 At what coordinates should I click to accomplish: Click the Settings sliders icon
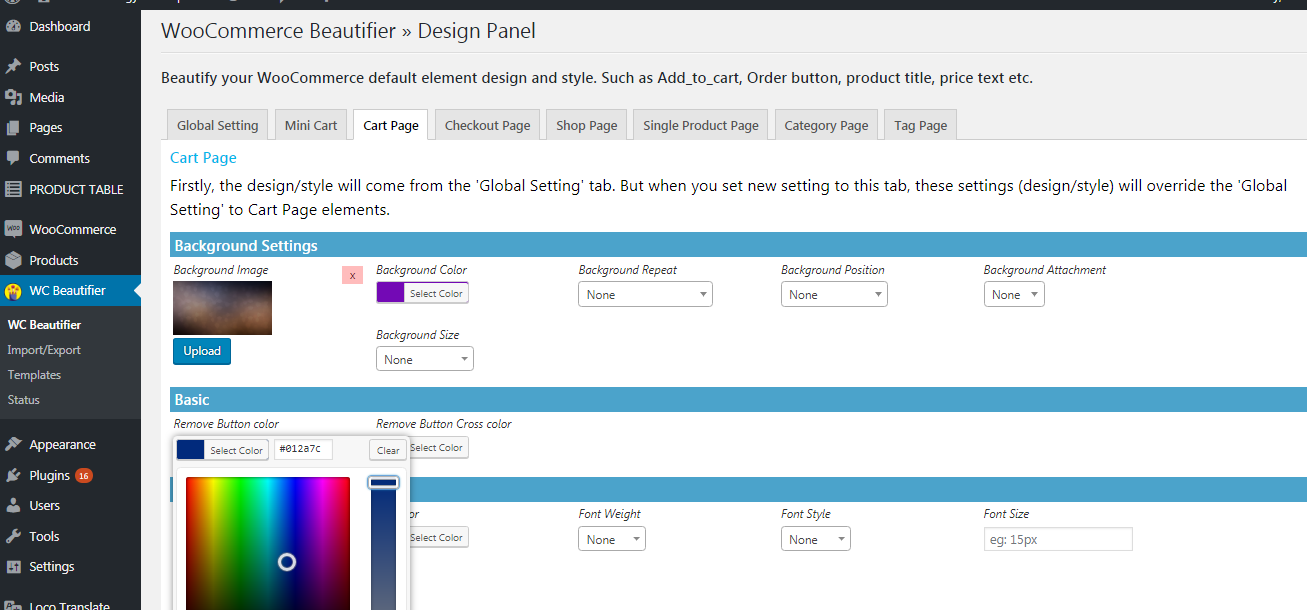click(x=13, y=567)
